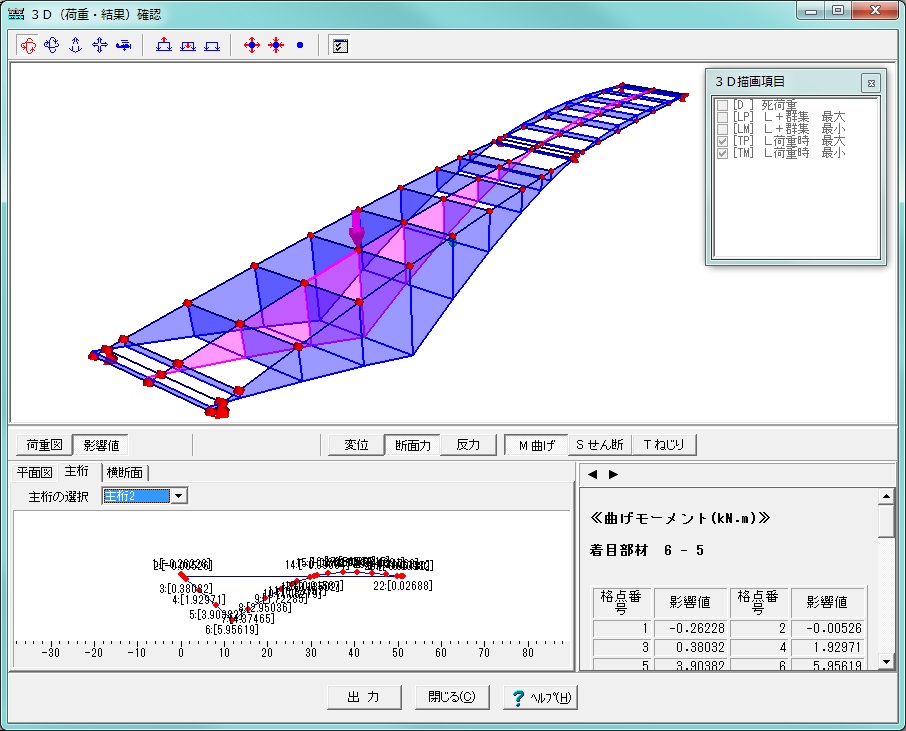Click the scale-up icon with the red up arrow

164,45
